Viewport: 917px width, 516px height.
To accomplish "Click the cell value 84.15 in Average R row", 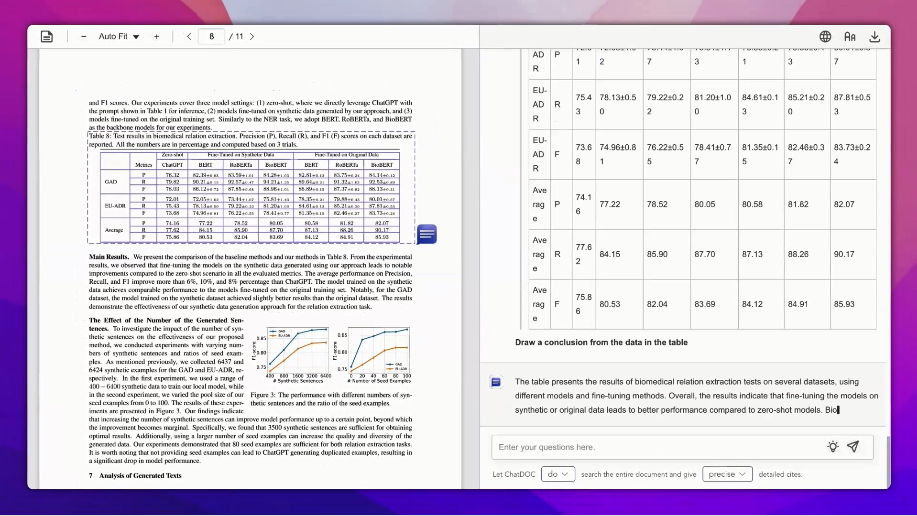I will click(610, 254).
